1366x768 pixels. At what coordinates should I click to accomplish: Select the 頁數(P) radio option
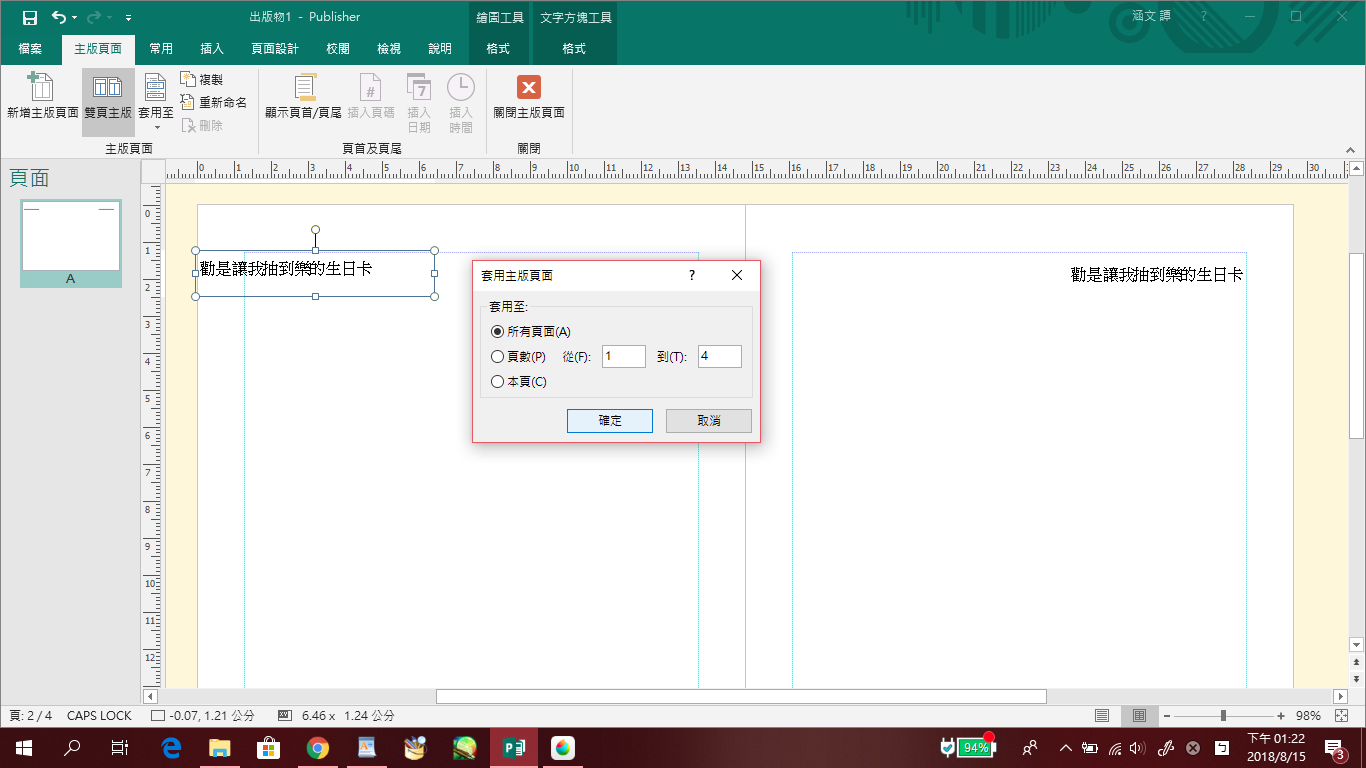pos(498,357)
